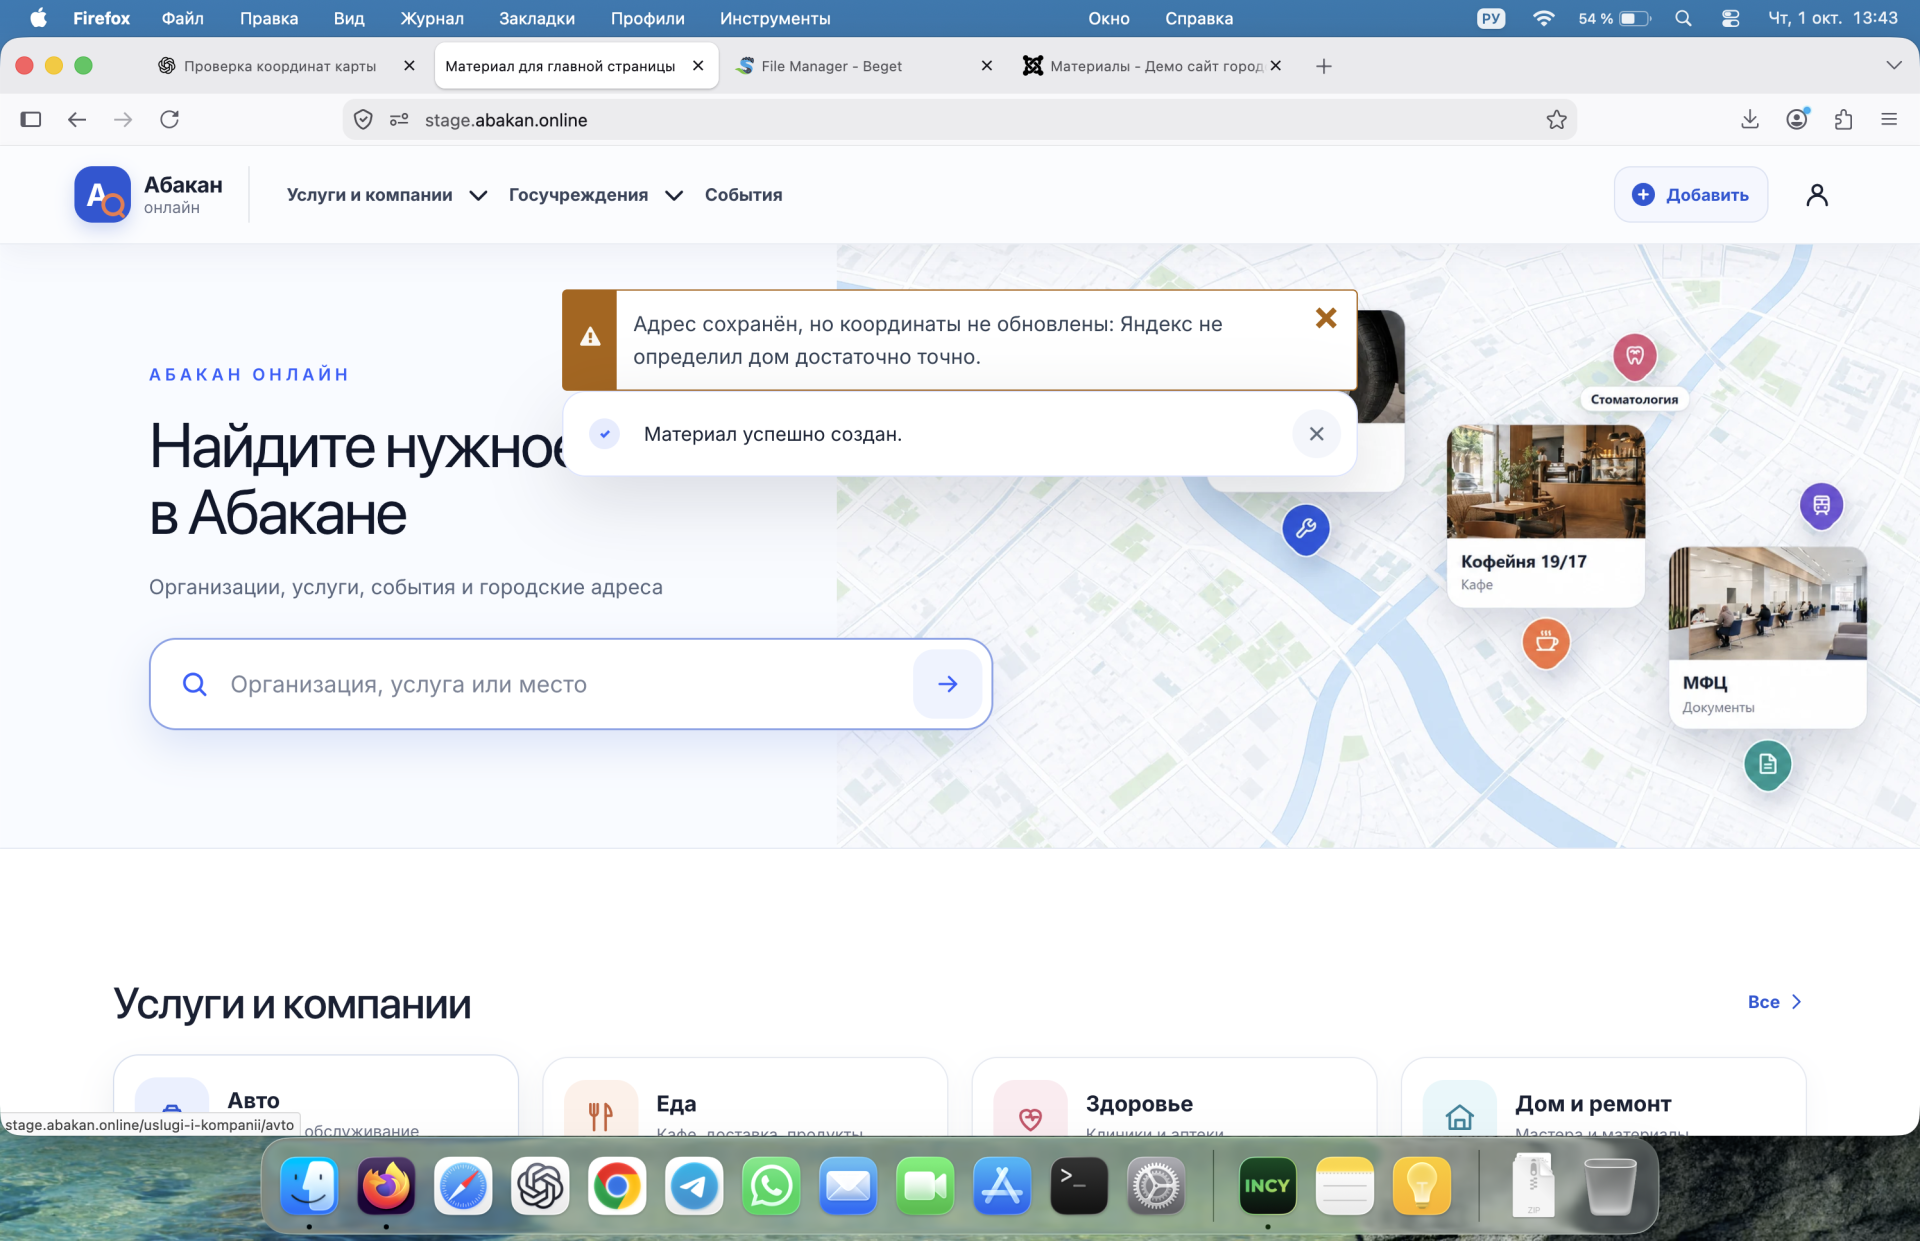1920x1241 pixels.
Task: Launch Terminal from the Dock
Action: pyautogui.click(x=1079, y=1186)
